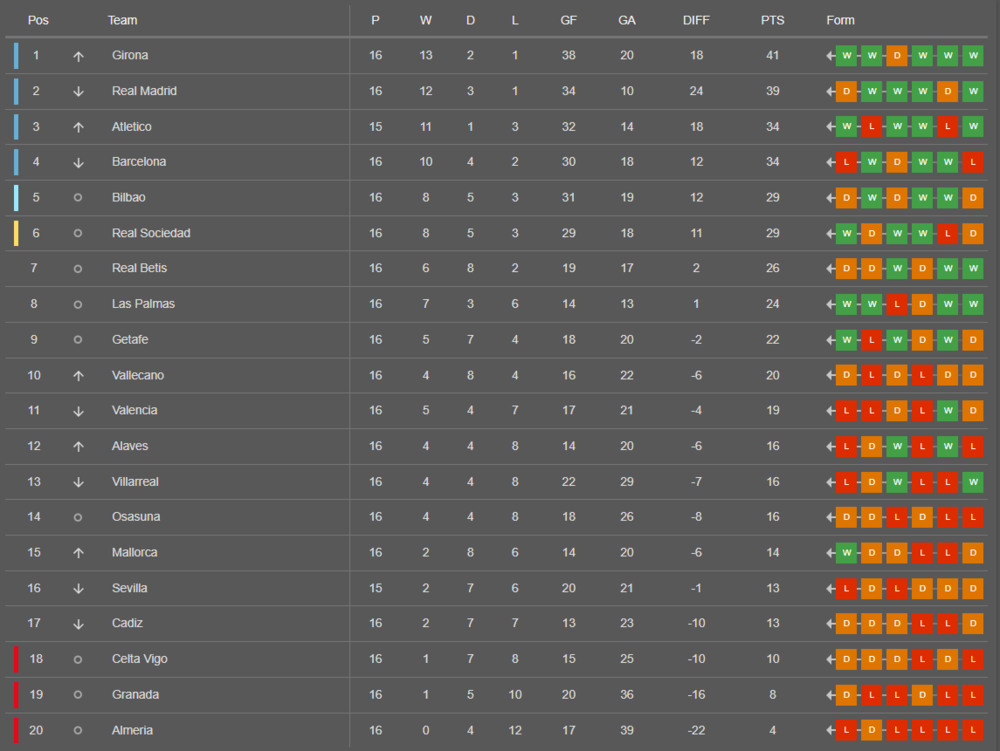1000x751 pixels.
Task: Open the Atletico team link
Action: [132, 127]
